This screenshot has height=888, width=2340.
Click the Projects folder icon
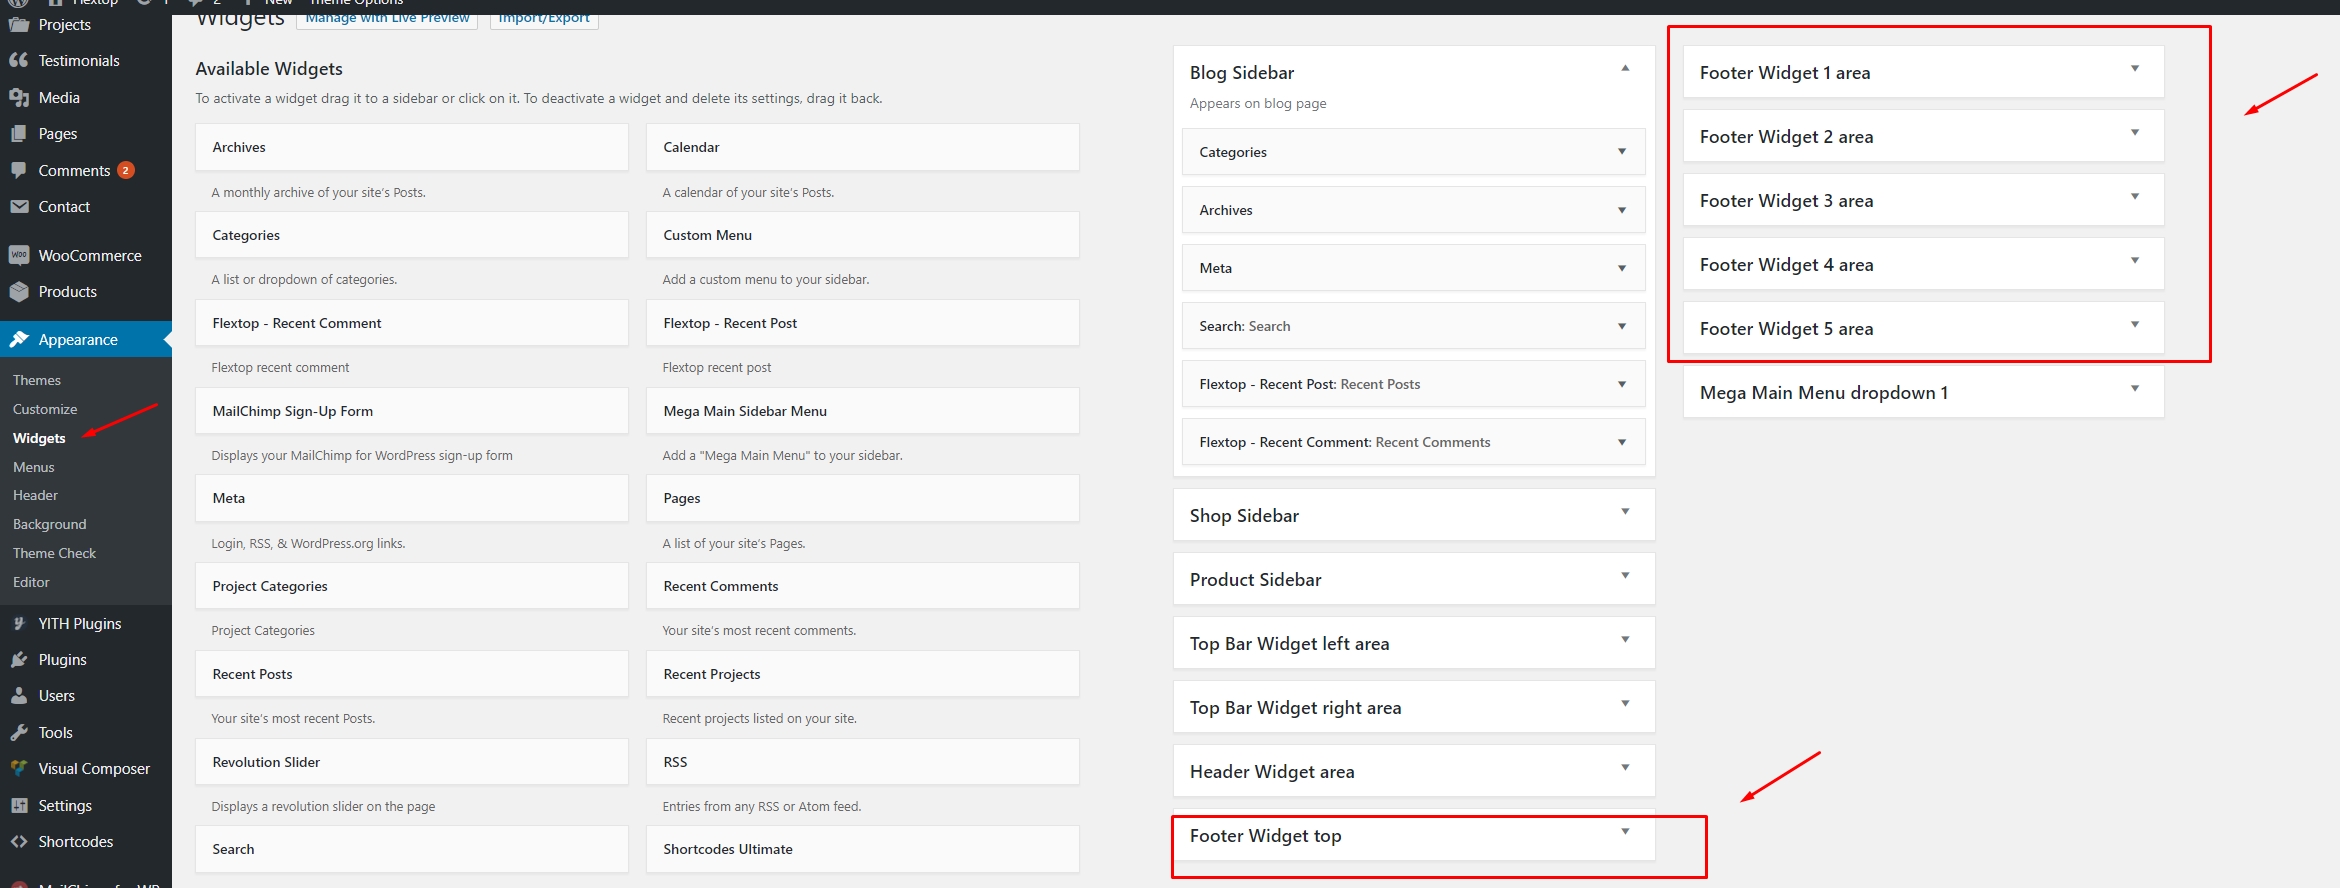[19, 25]
